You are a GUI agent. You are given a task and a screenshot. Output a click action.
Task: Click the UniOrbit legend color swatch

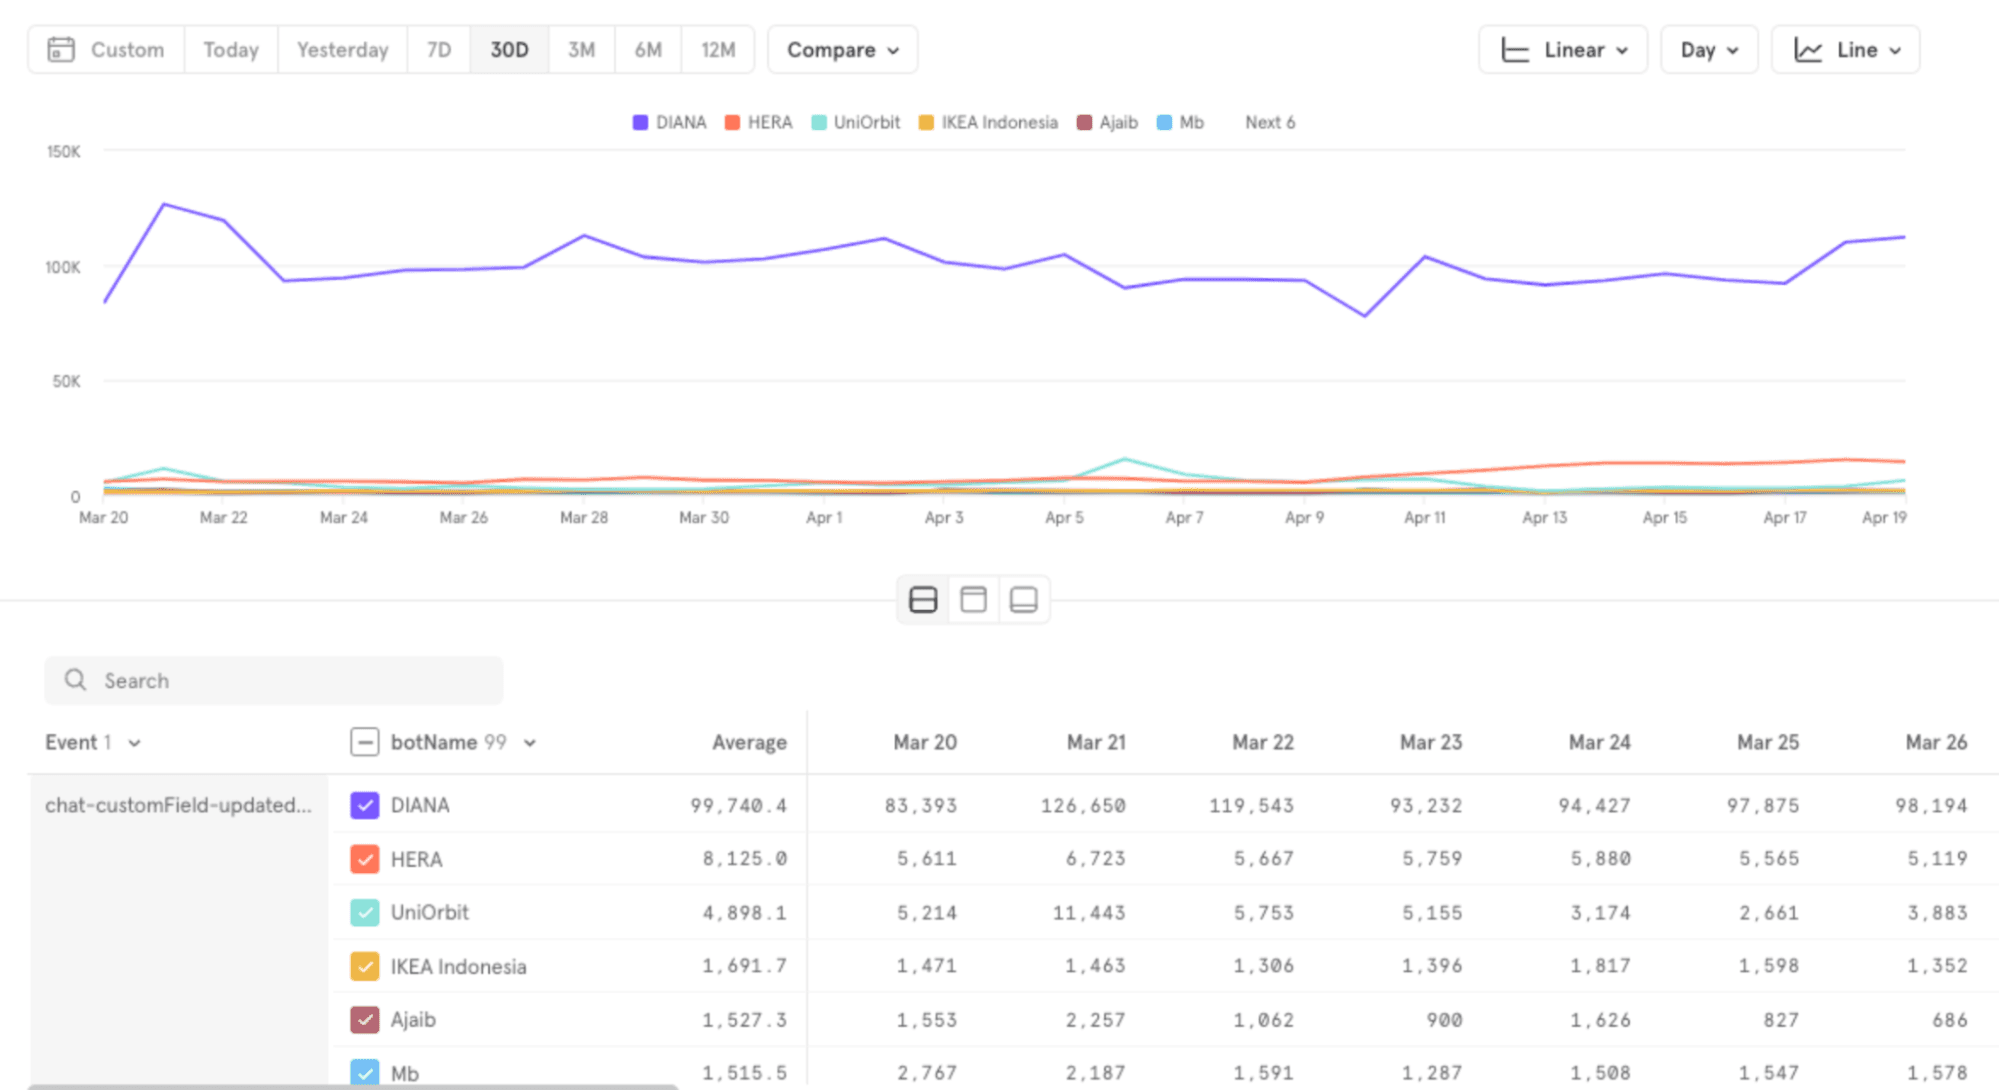tap(819, 122)
